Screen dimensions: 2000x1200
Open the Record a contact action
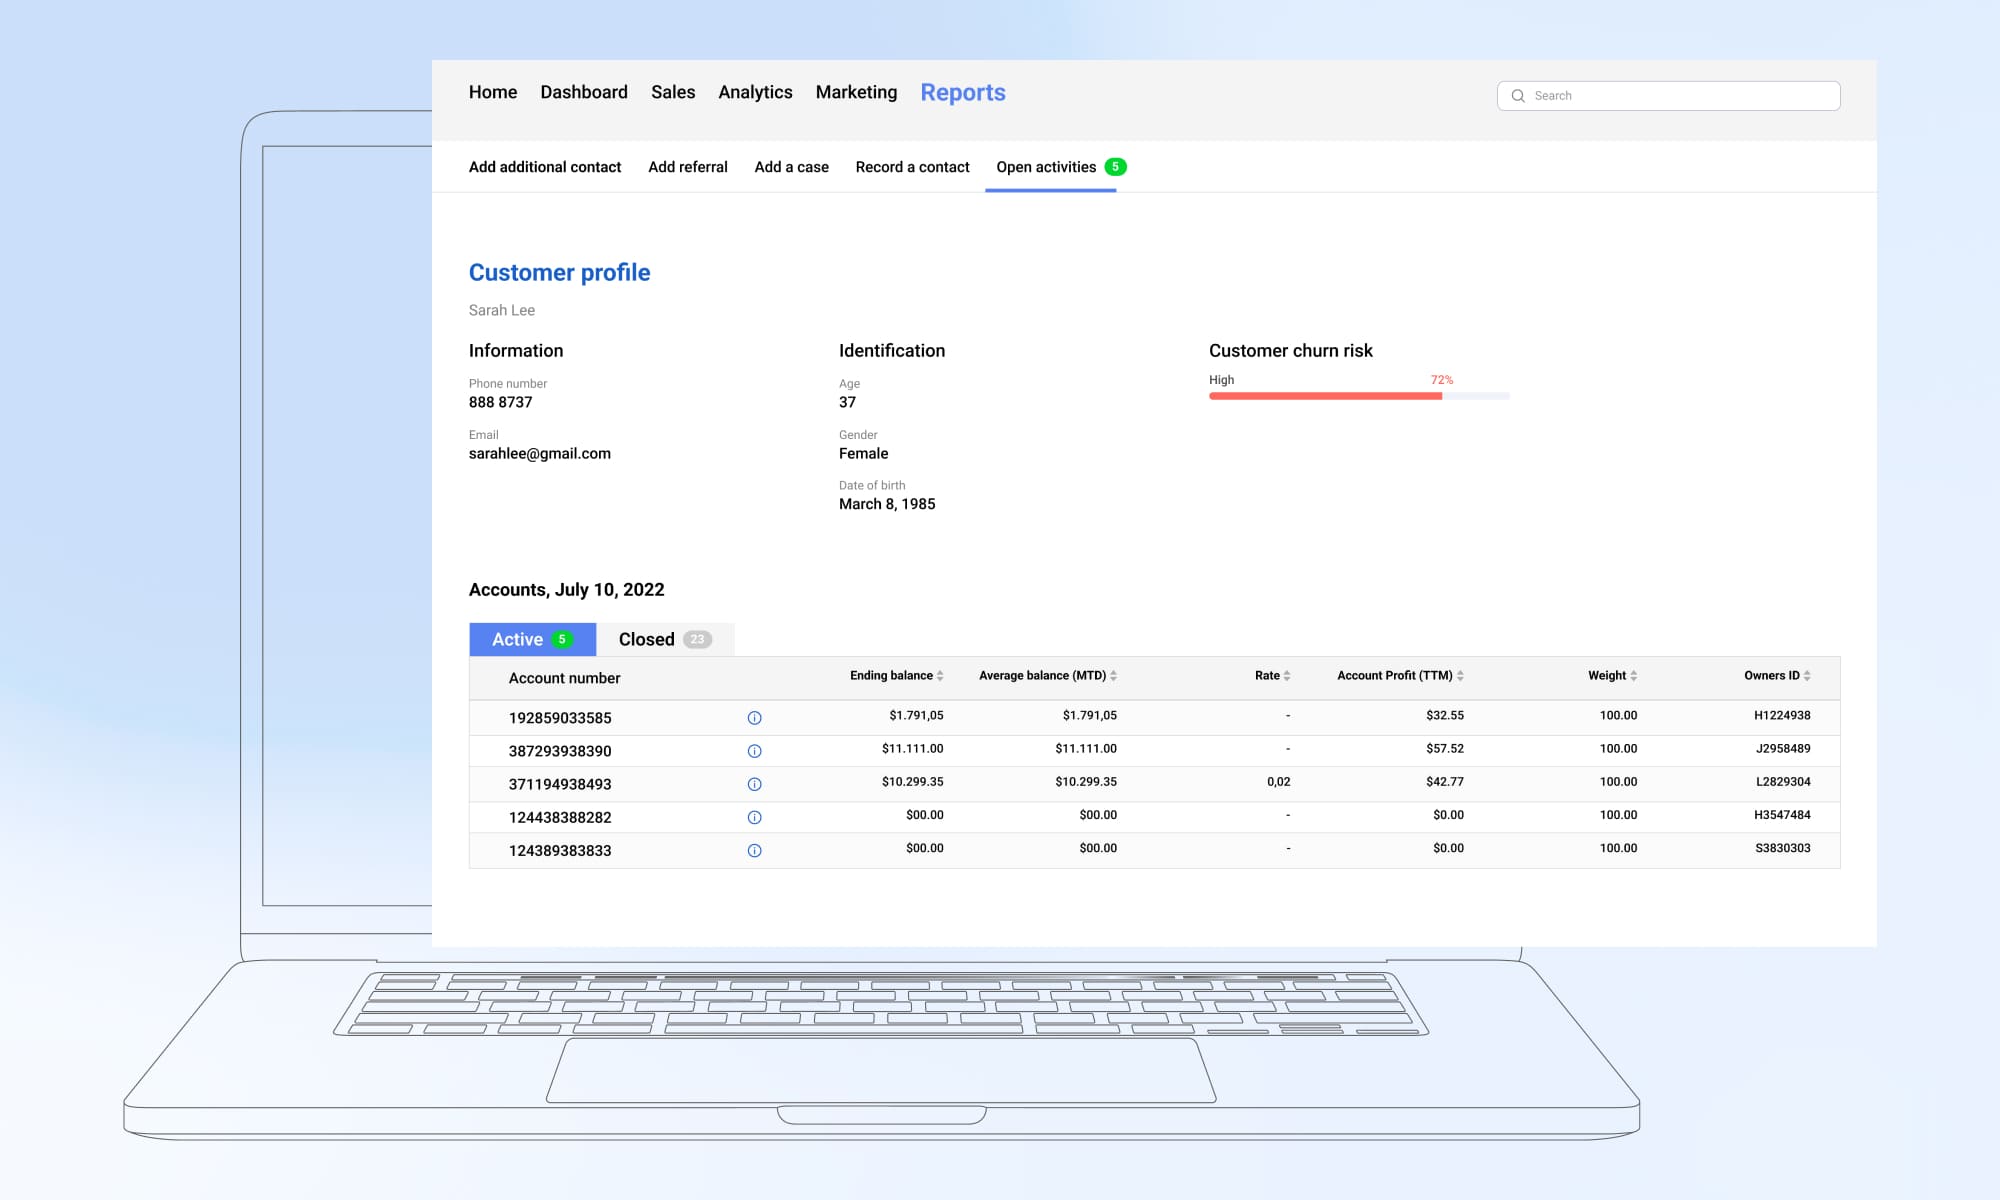pyautogui.click(x=912, y=167)
